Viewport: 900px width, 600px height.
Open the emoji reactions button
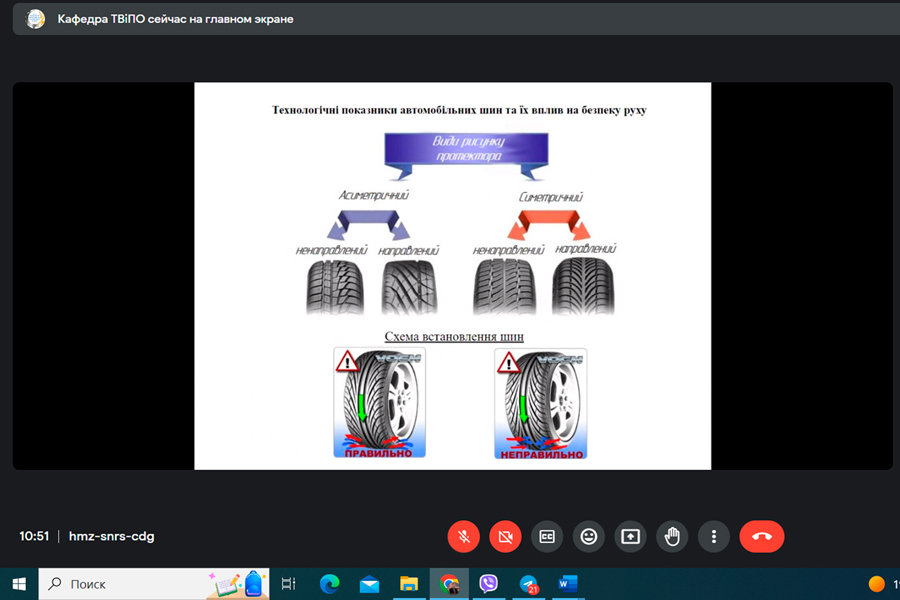tap(589, 536)
